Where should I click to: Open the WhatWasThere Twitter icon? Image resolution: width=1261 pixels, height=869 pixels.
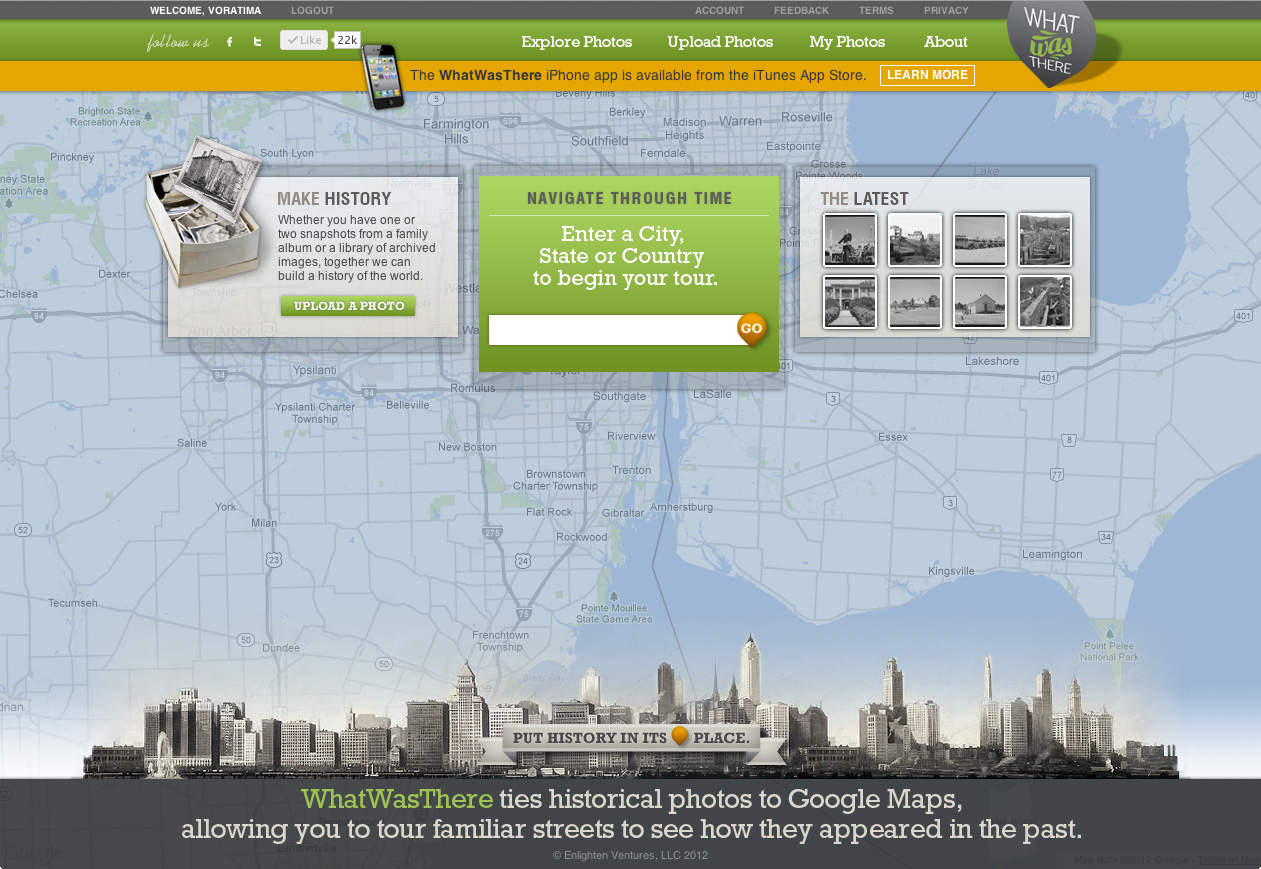click(257, 42)
